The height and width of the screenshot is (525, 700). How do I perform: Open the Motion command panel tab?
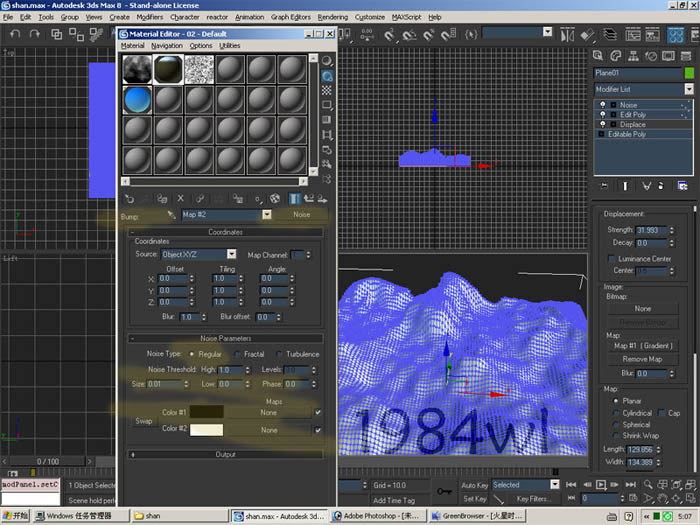tap(651, 56)
